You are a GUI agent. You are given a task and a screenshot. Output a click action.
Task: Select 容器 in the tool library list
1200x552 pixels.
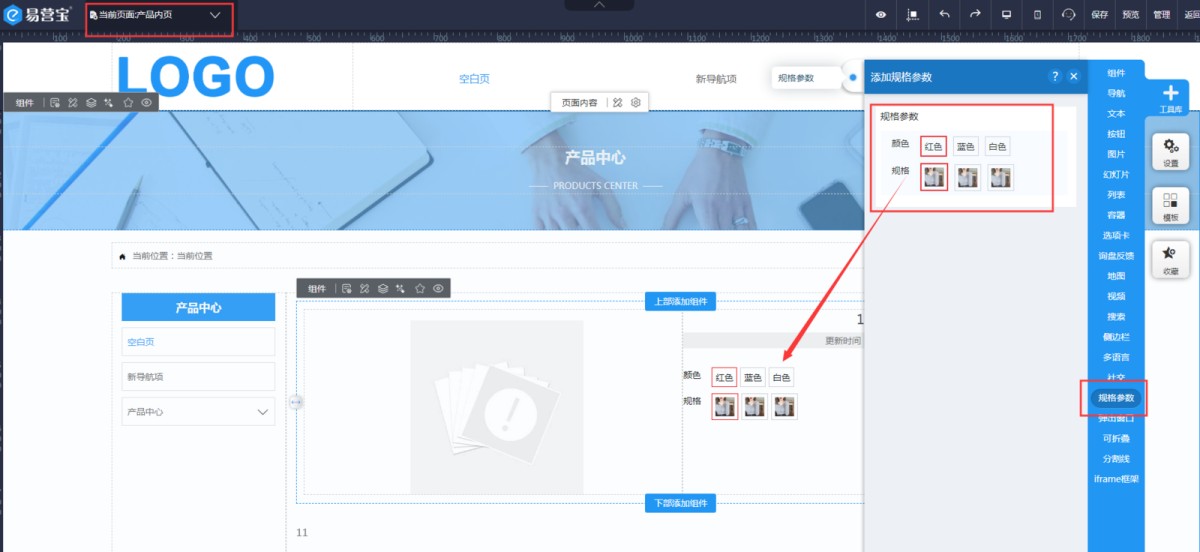coord(1116,215)
